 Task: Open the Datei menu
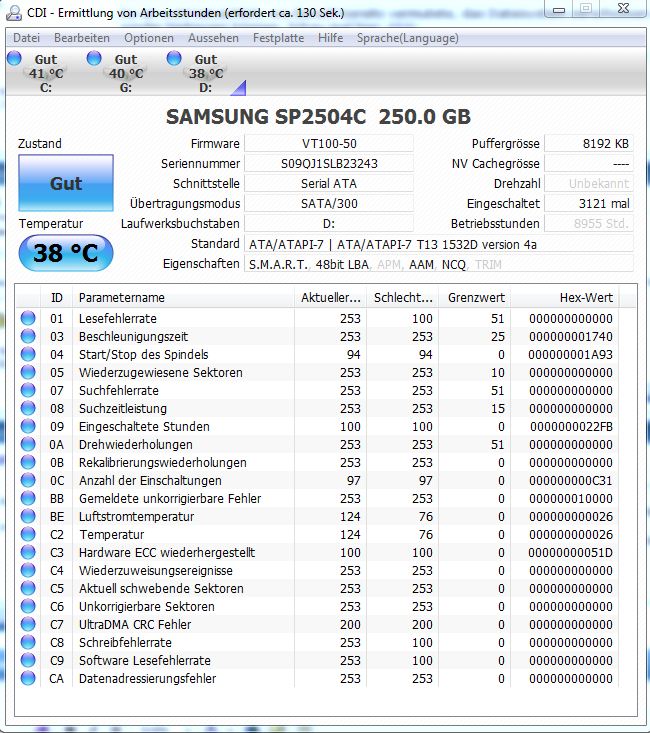(x=26, y=38)
